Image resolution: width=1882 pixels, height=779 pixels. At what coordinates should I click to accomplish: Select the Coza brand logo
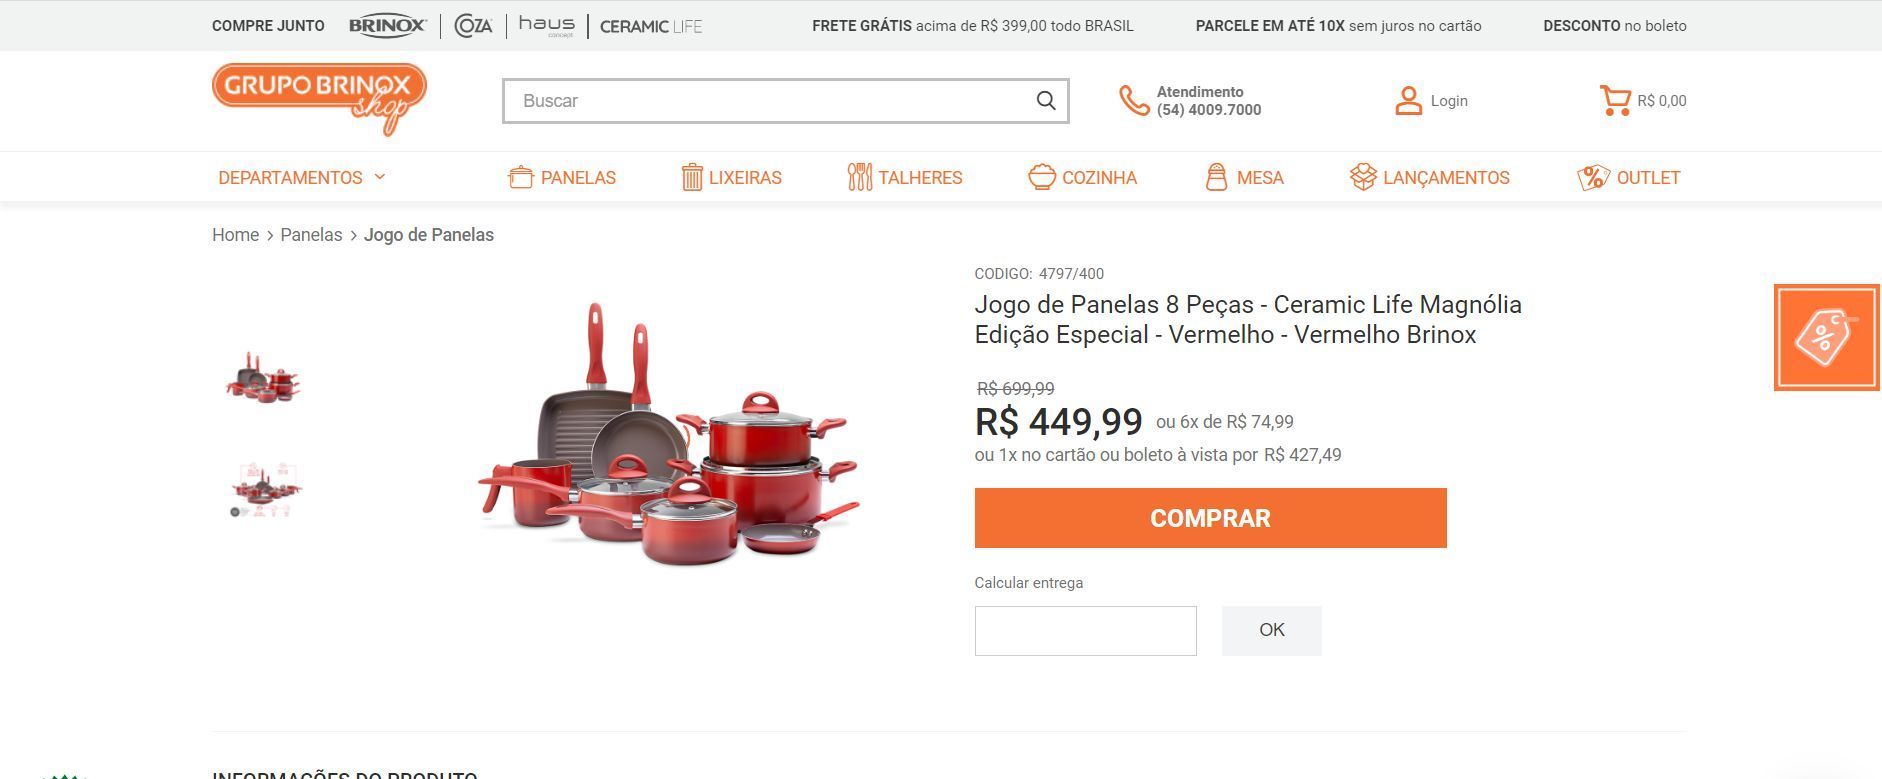click(473, 26)
